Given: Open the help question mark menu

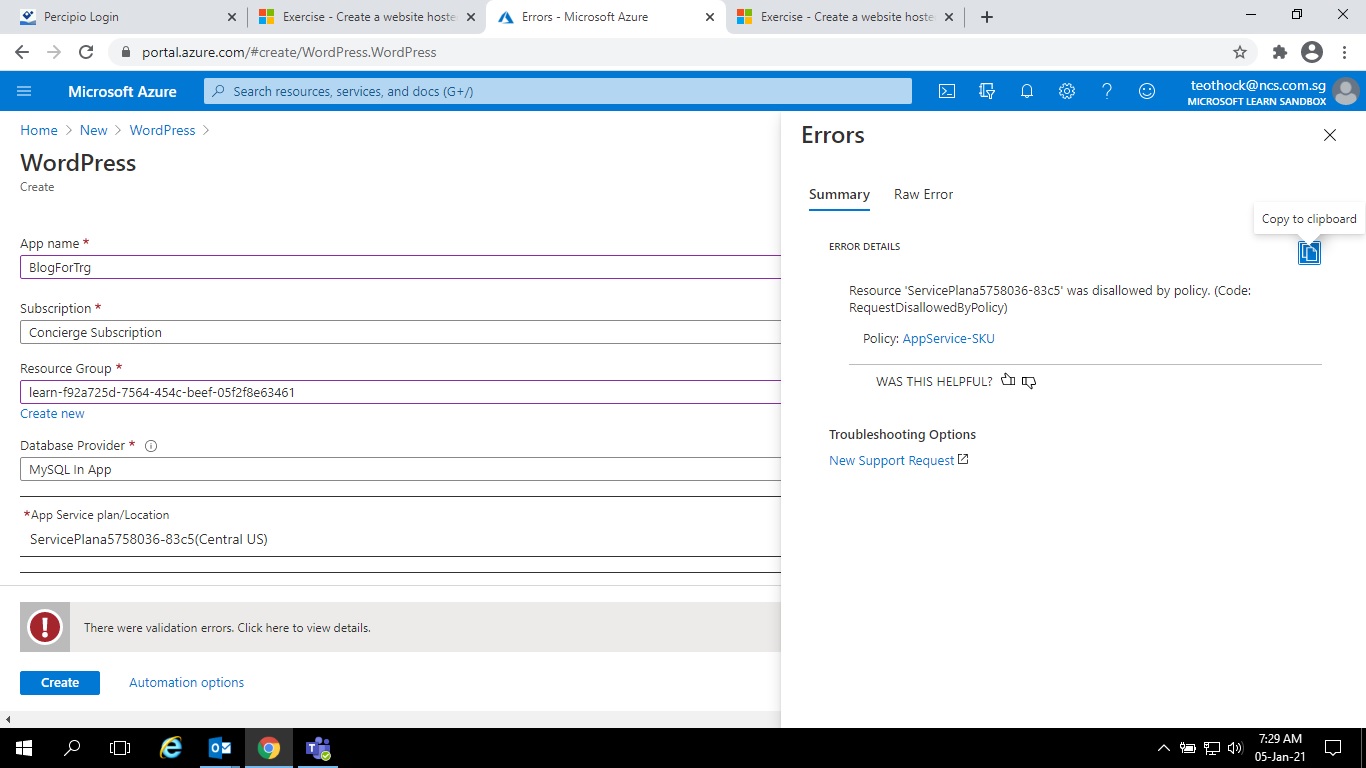Looking at the screenshot, I should 1107,91.
